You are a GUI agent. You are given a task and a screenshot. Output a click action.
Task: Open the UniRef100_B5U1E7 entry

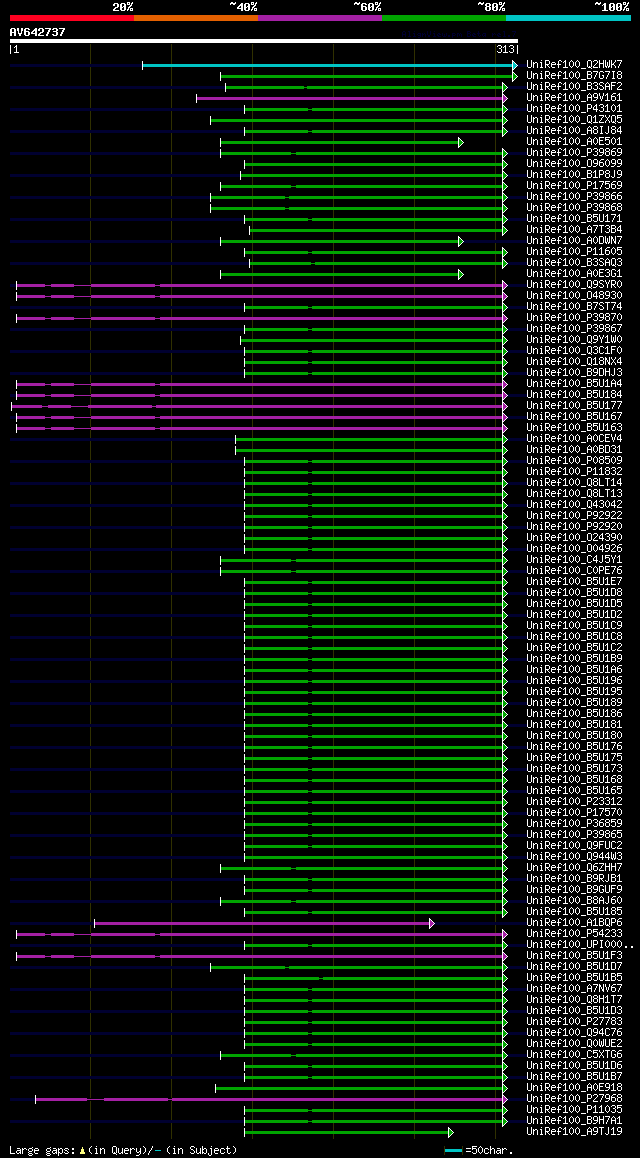[x=574, y=582]
